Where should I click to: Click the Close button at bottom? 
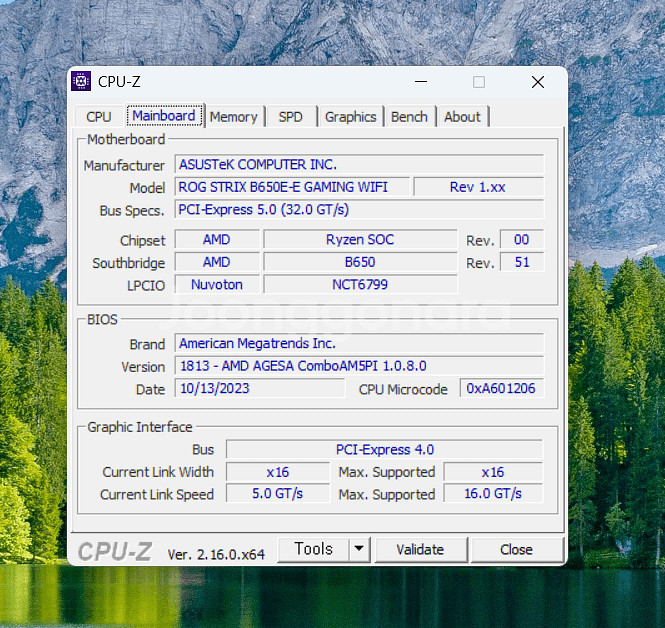coord(516,549)
